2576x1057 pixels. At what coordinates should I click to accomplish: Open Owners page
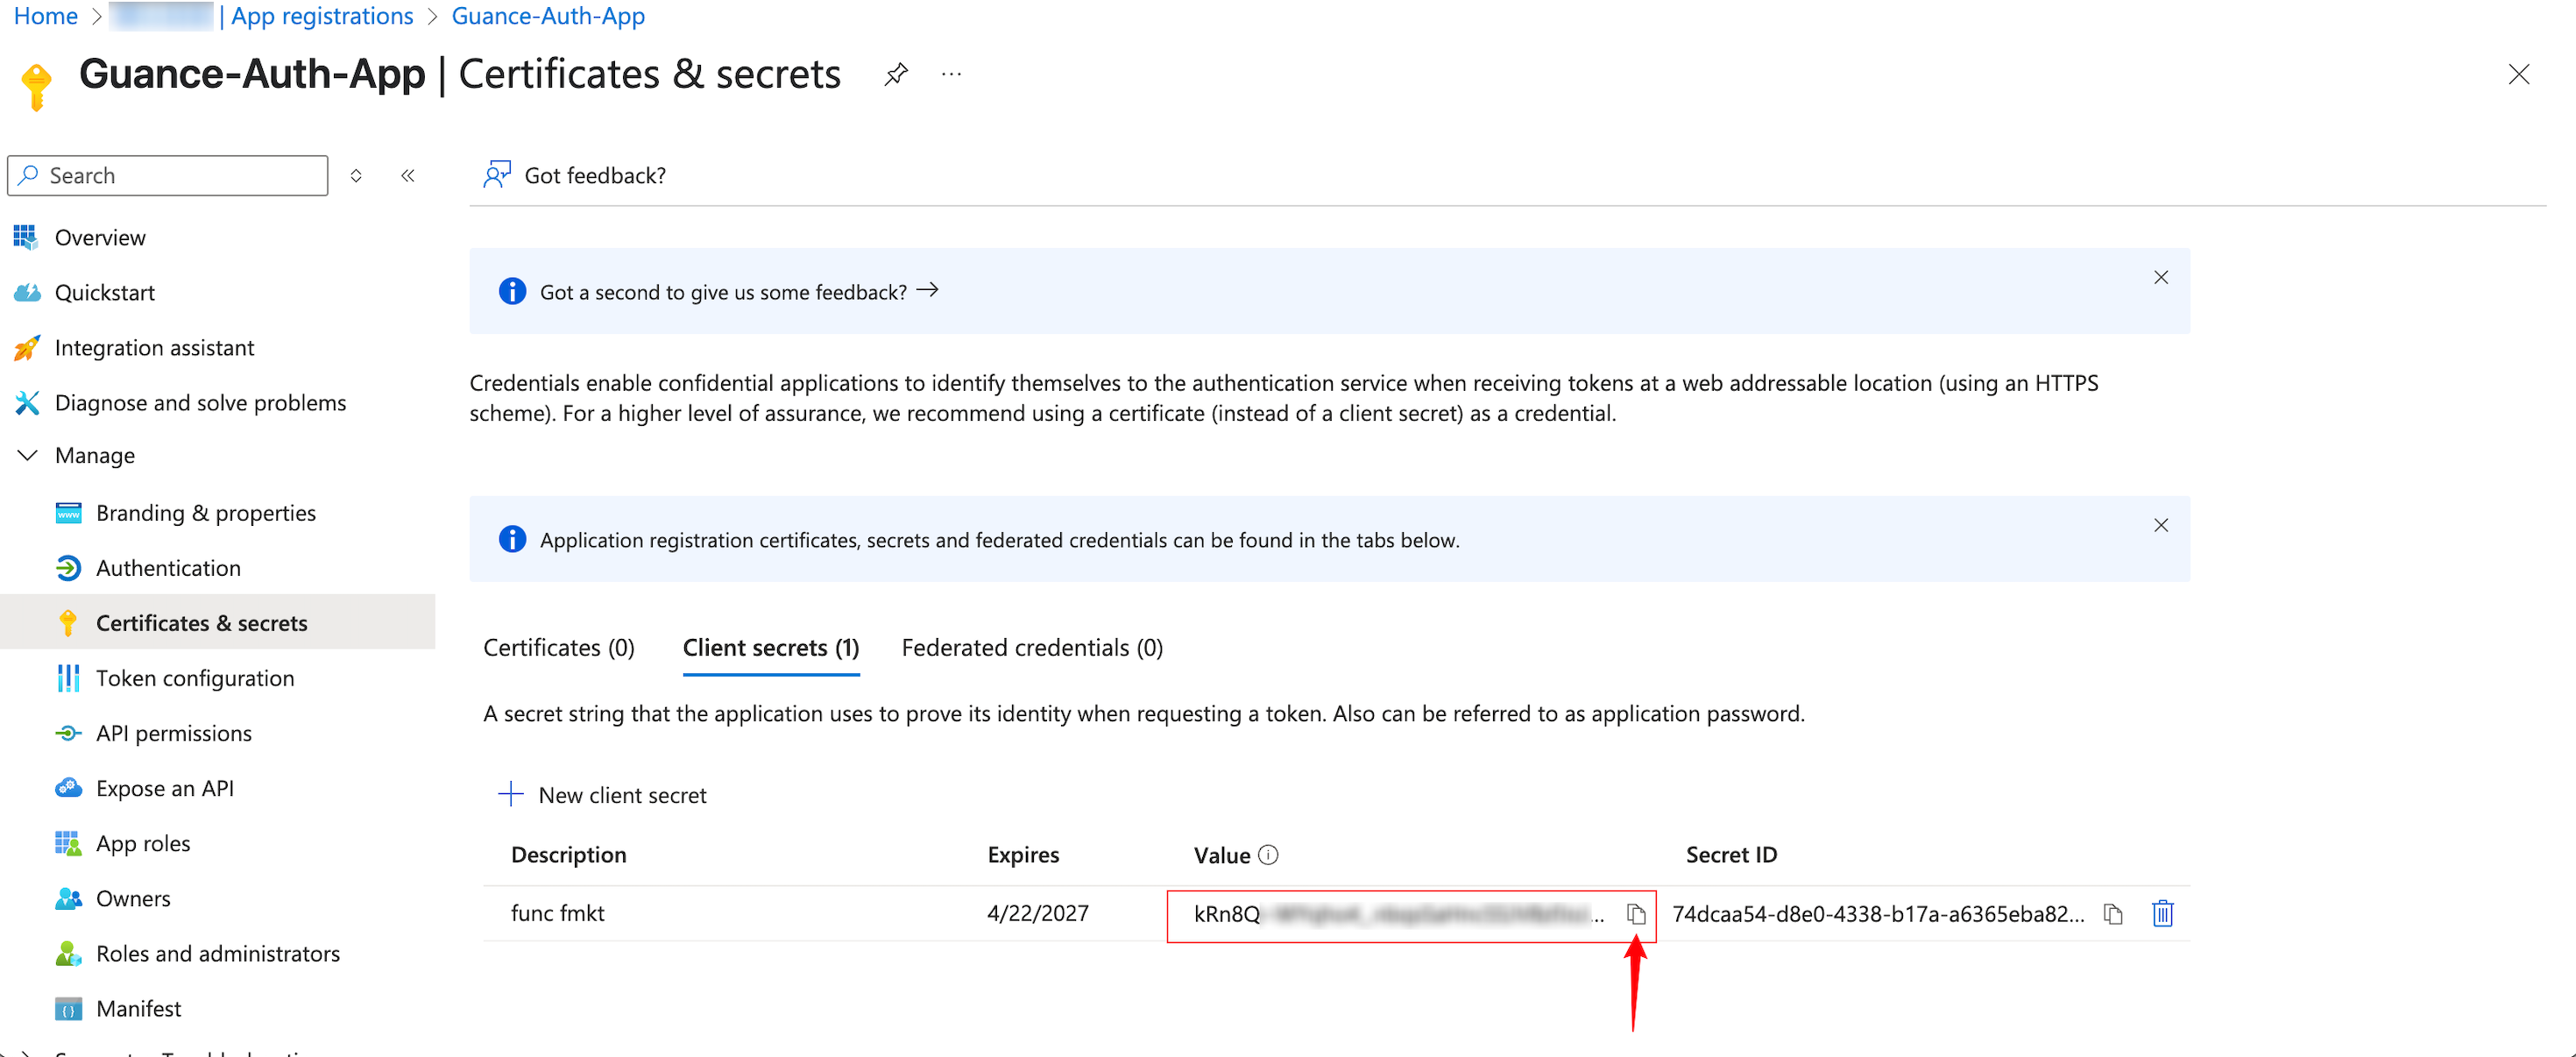[133, 898]
